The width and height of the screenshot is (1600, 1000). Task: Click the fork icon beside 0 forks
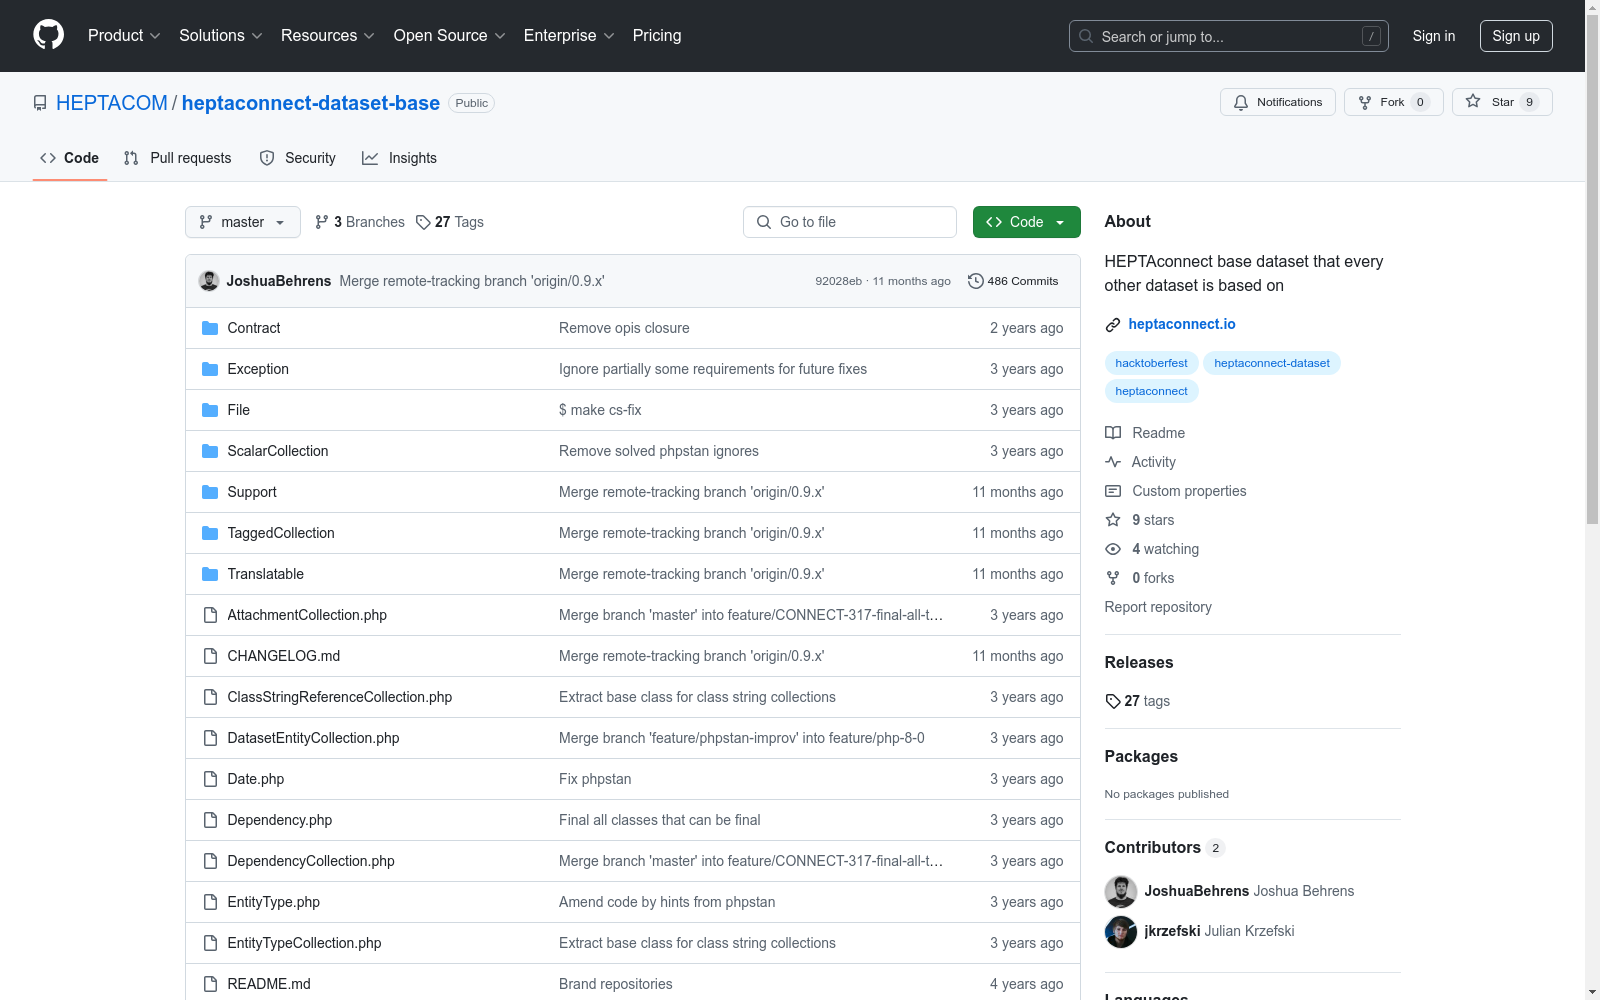(x=1113, y=578)
